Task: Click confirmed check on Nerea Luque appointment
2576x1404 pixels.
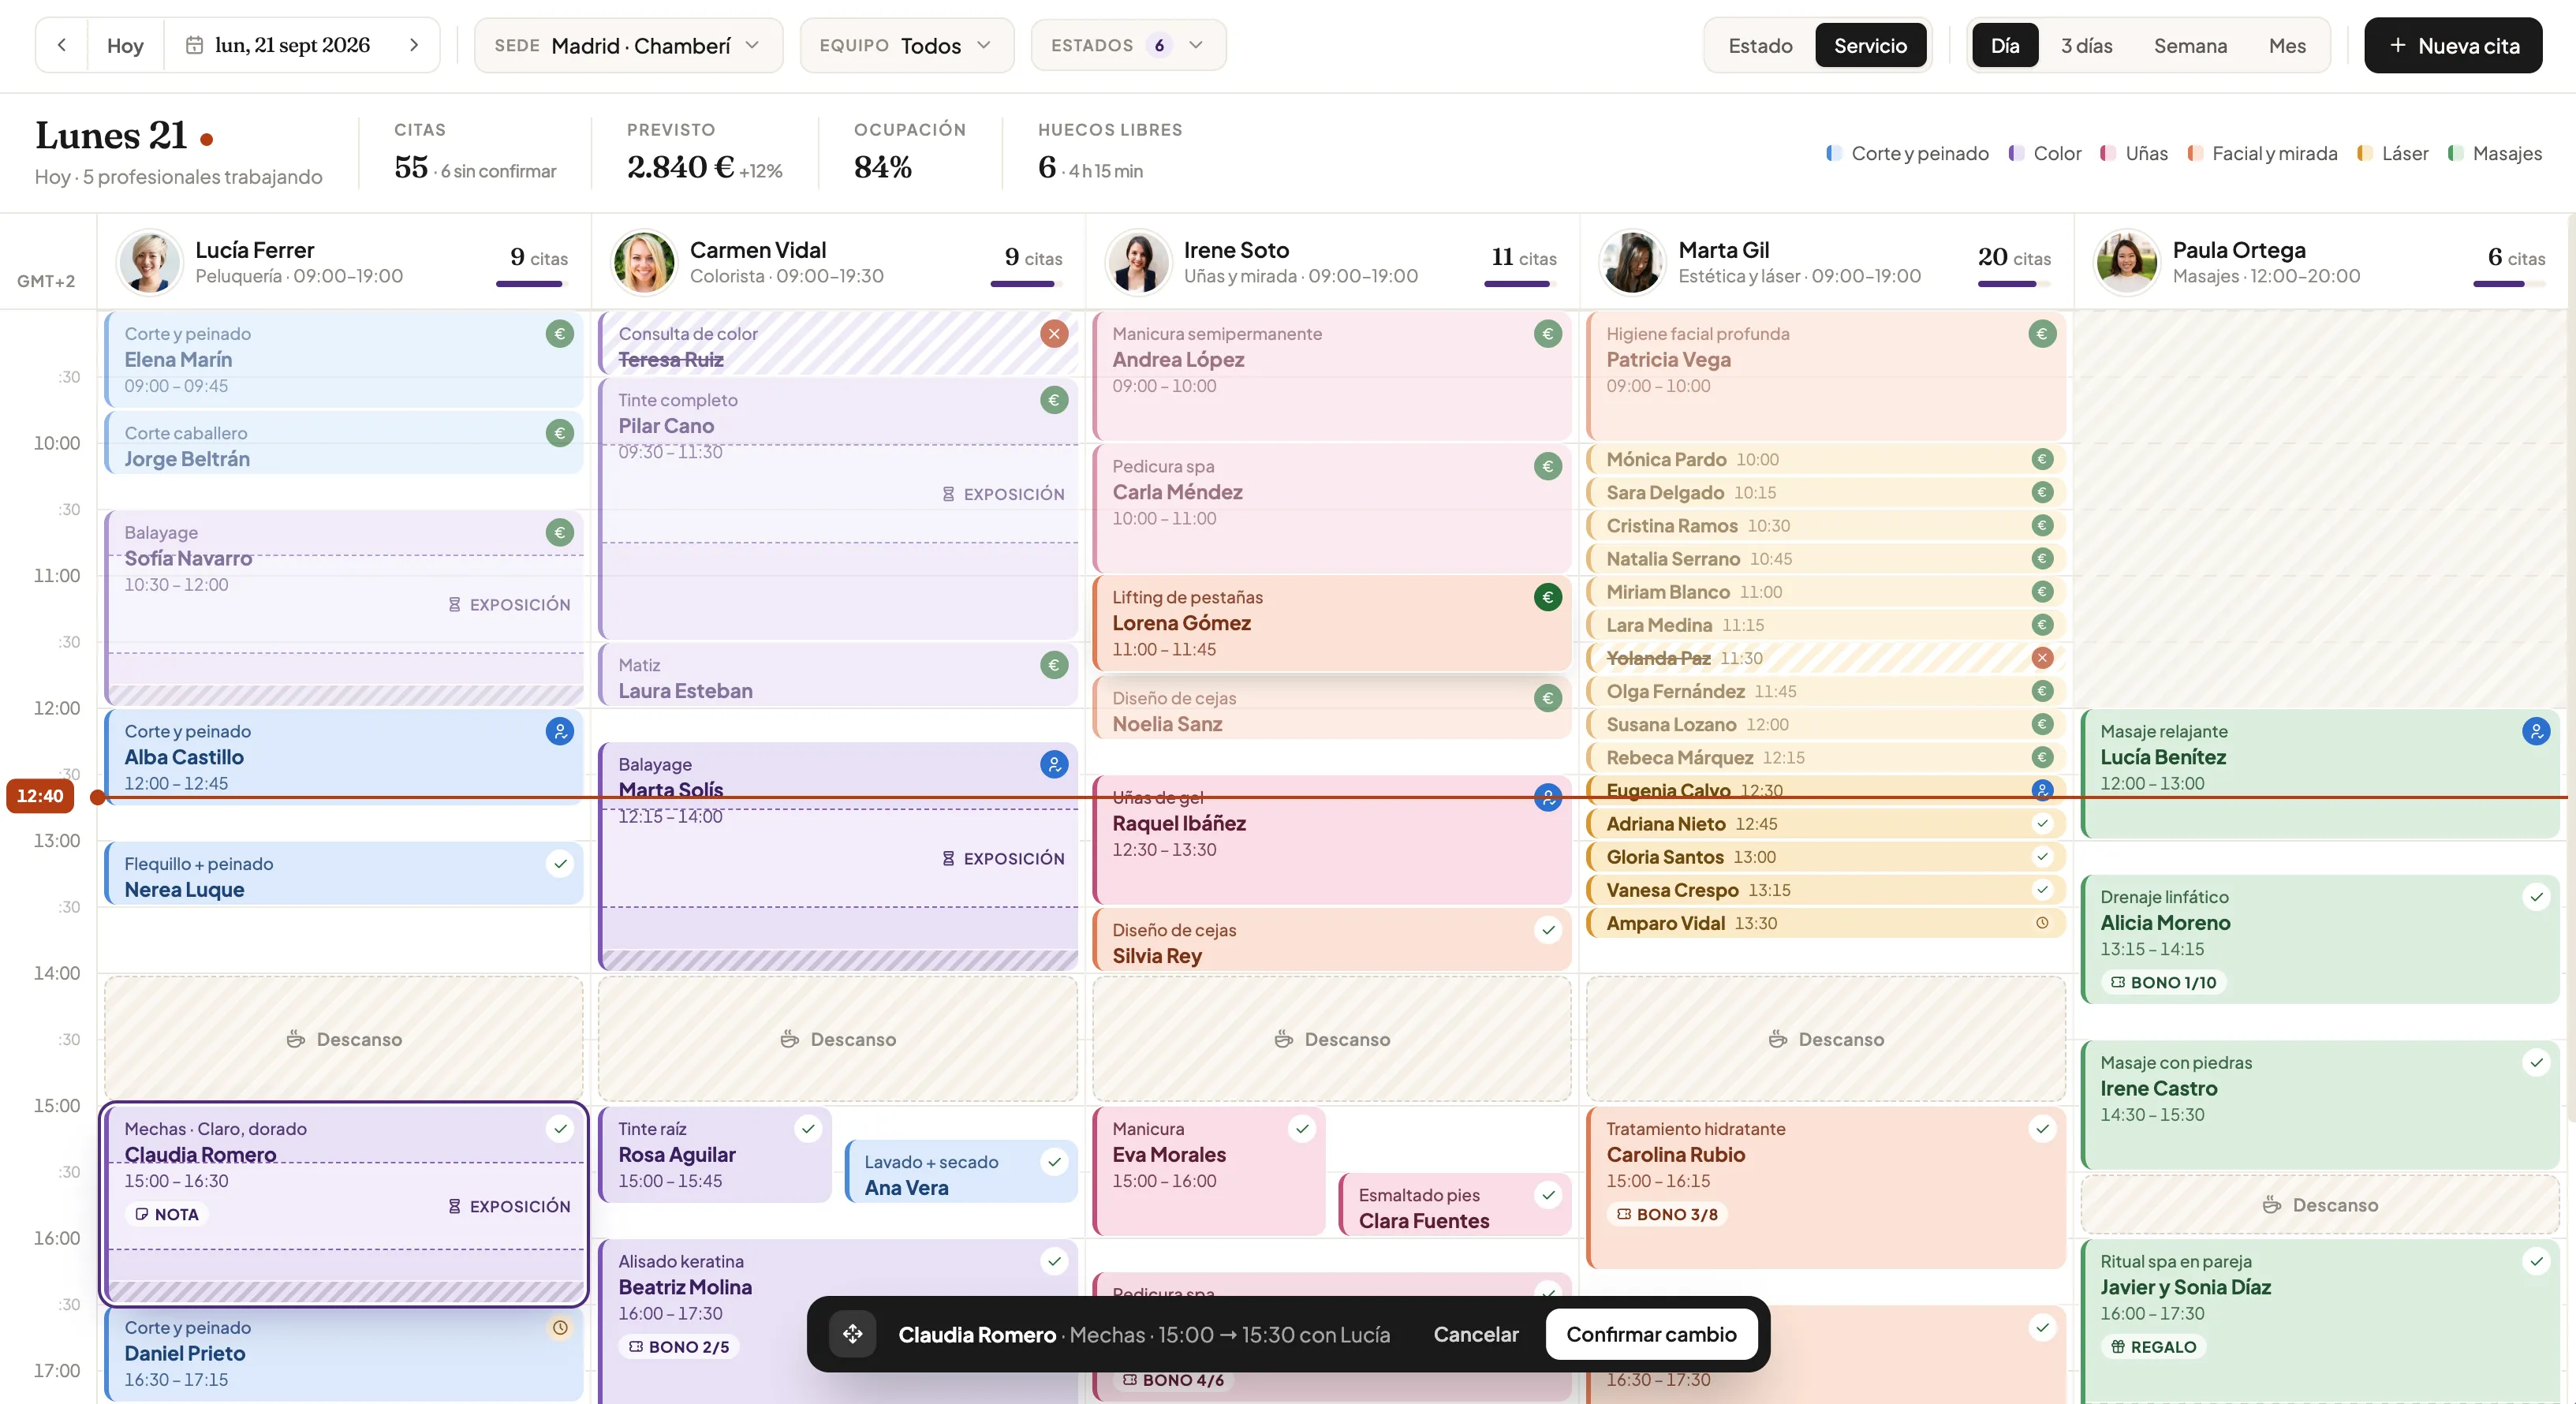Action: point(560,864)
